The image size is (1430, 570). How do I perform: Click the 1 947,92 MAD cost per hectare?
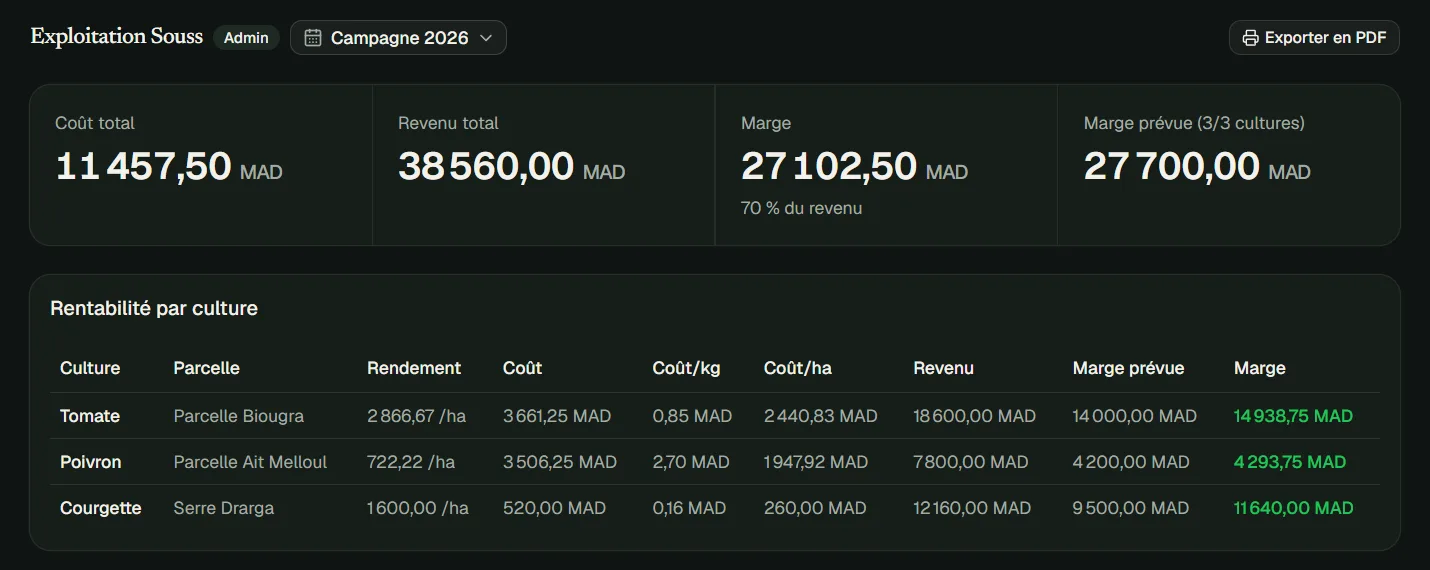click(x=816, y=462)
